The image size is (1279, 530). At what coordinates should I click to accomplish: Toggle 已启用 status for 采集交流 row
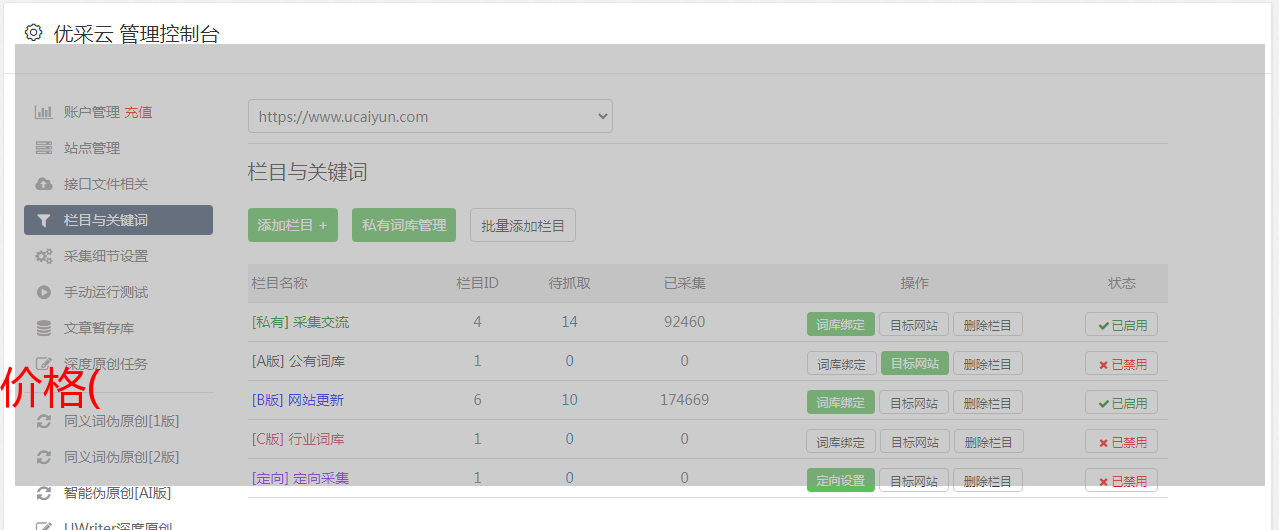1121,324
